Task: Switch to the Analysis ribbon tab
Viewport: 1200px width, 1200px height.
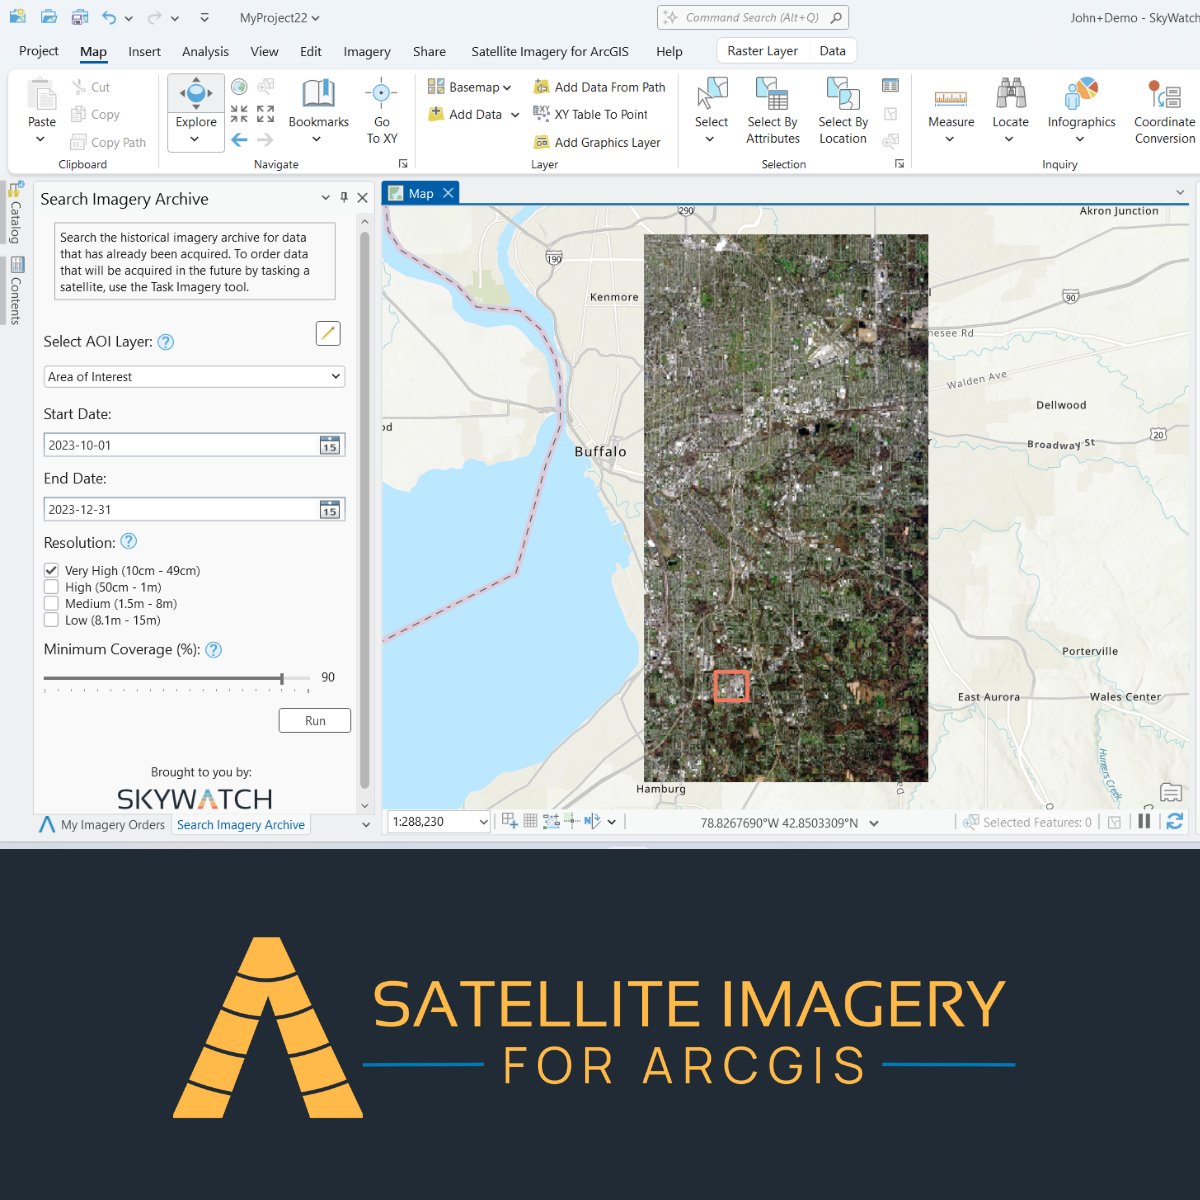Action: (x=205, y=51)
